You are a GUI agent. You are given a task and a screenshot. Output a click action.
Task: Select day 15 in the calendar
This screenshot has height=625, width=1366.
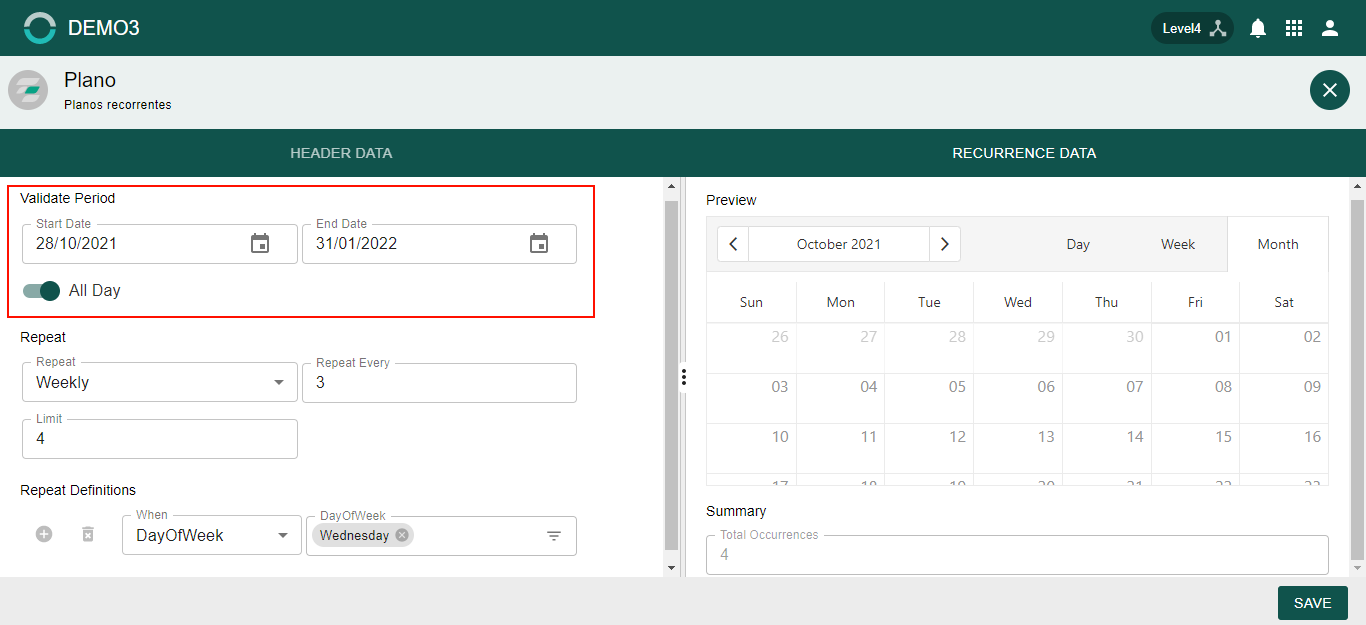coord(1195,448)
